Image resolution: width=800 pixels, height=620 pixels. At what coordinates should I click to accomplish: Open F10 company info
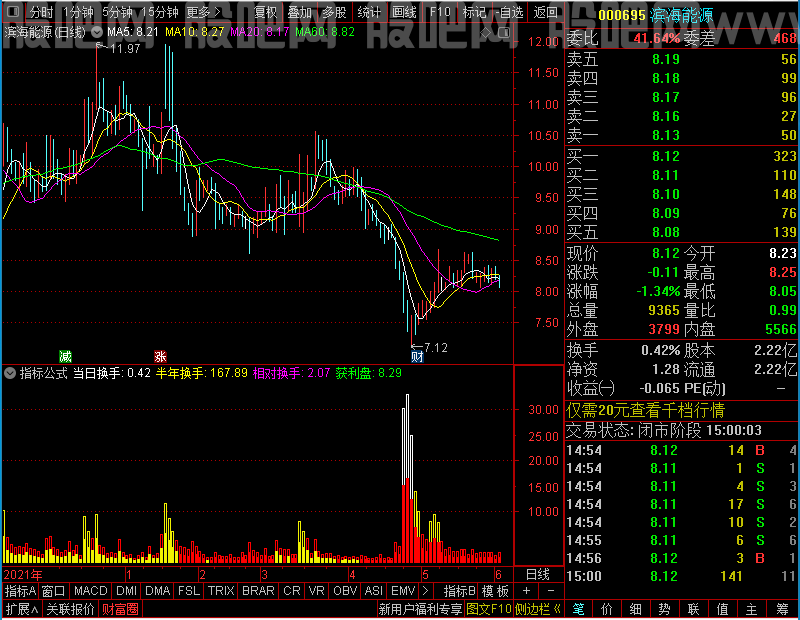pyautogui.click(x=440, y=12)
